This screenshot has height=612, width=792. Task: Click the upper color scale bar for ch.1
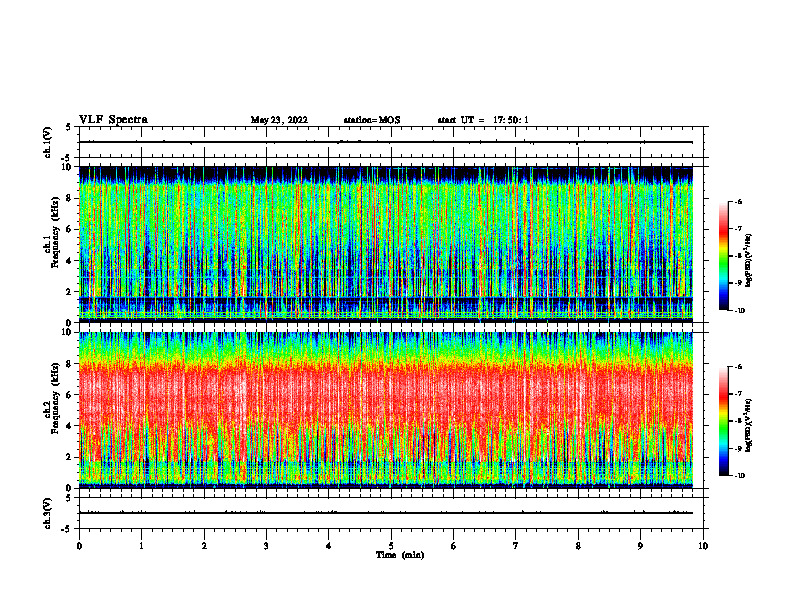coord(723,256)
